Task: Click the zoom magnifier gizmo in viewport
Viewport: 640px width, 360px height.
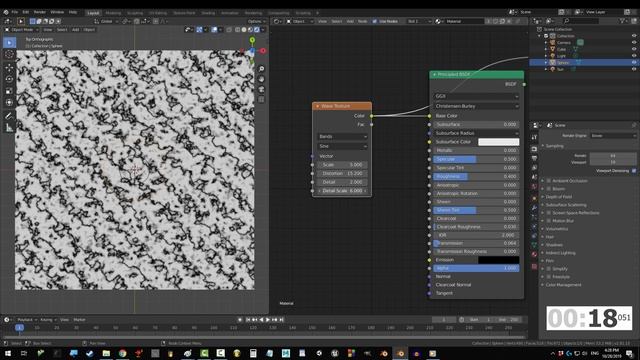Action: (261, 69)
